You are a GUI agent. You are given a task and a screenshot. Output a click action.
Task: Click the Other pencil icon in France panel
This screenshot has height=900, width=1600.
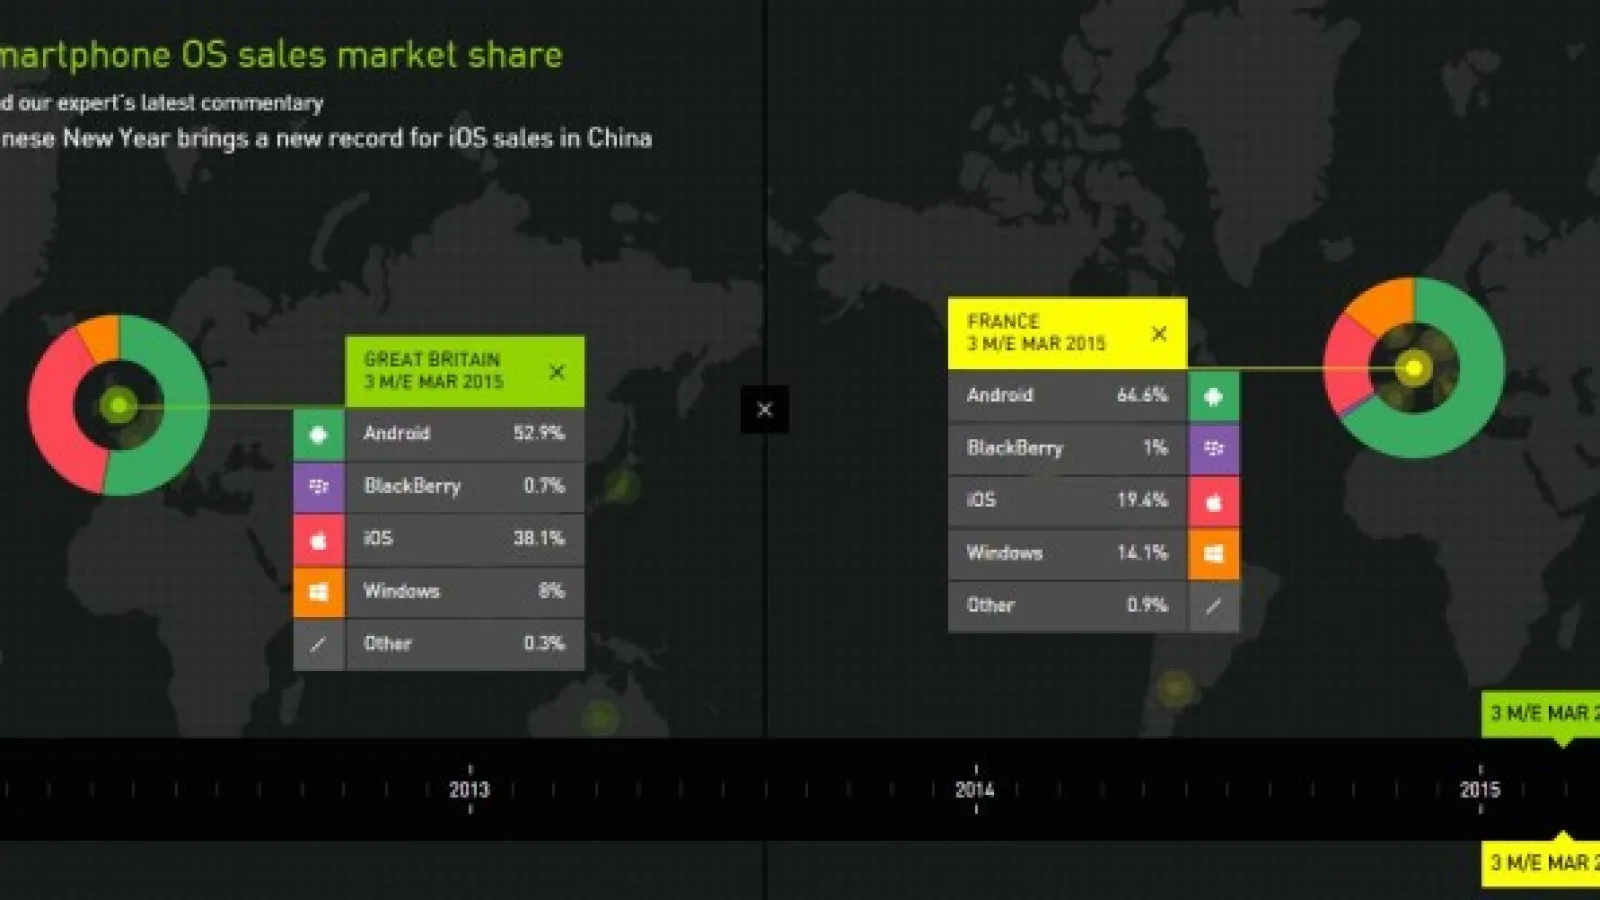1213,606
